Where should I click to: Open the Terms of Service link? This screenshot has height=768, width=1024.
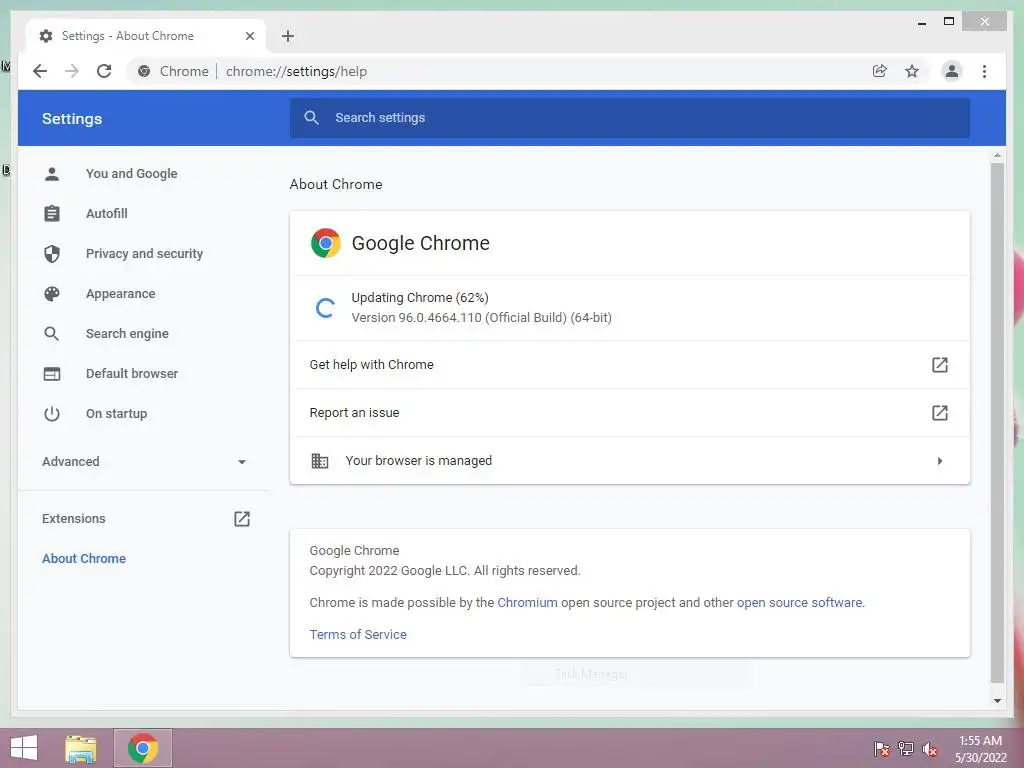click(x=358, y=634)
